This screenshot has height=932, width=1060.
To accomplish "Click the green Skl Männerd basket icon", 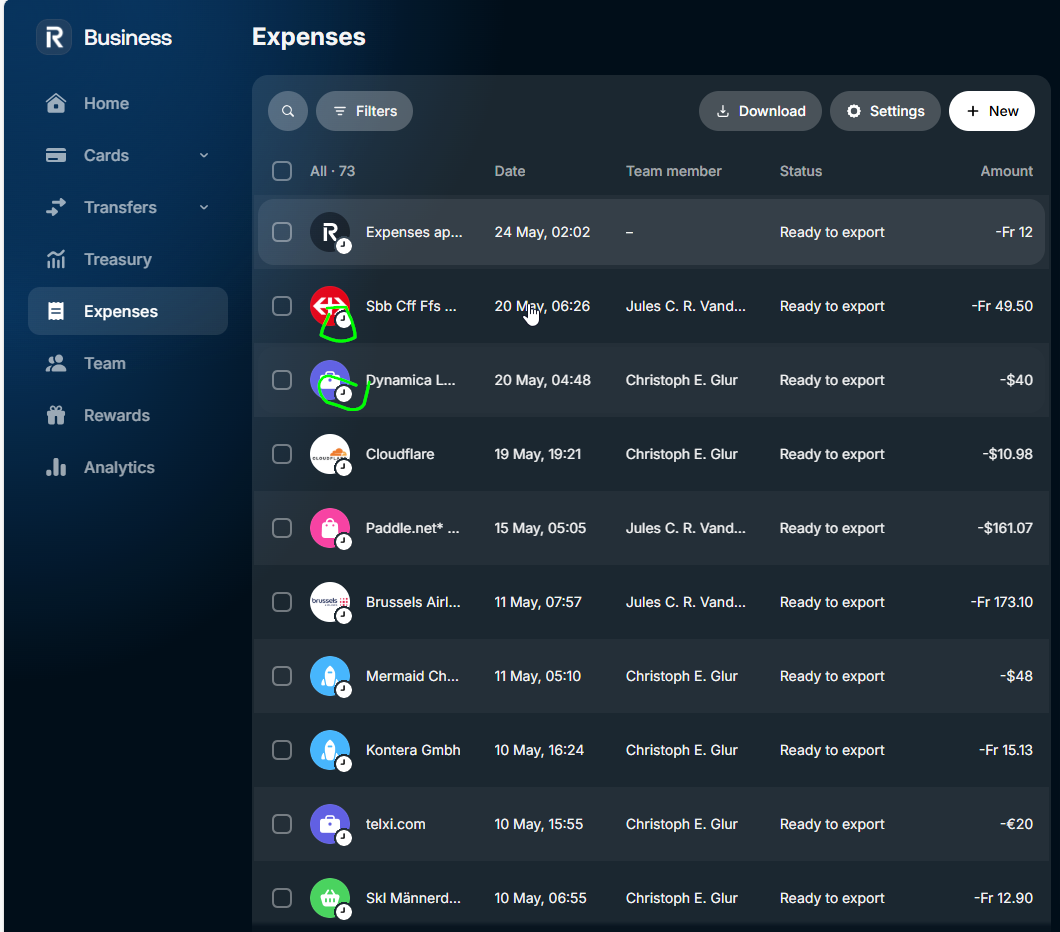I will pos(330,898).
